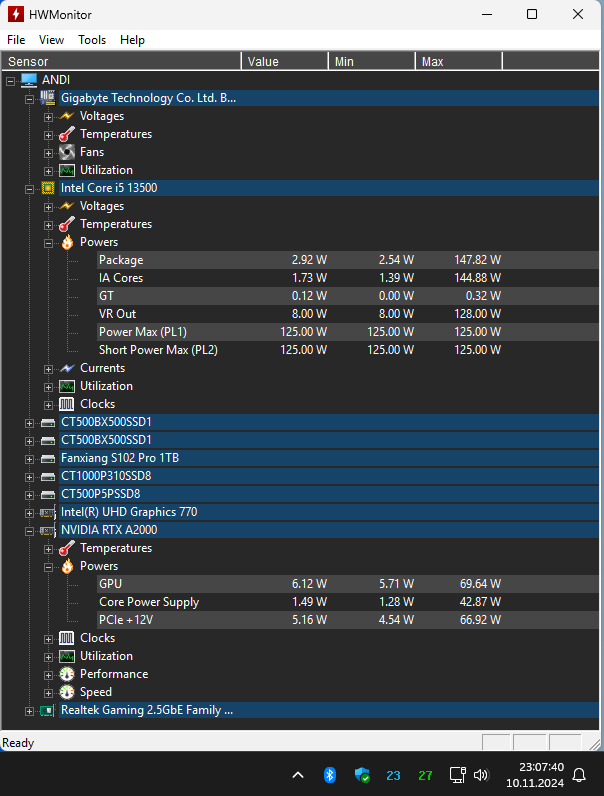The width and height of the screenshot is (604, 796).
Task: Collapse the ANDI root node
Action: click(10, 81)
